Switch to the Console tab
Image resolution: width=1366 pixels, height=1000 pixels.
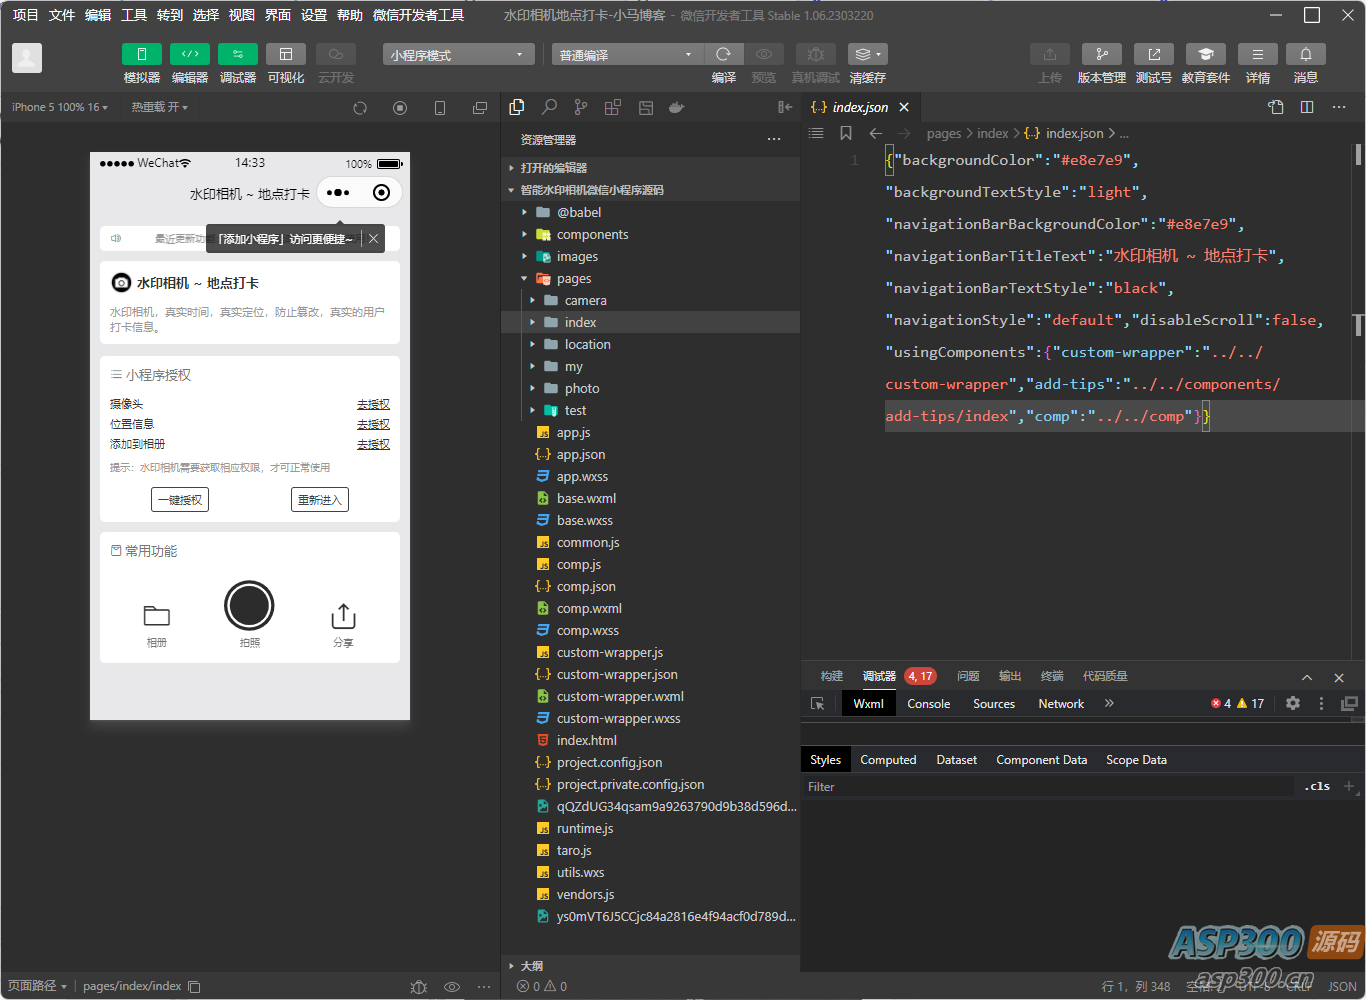pyautogui.click(x=928, y=704)
